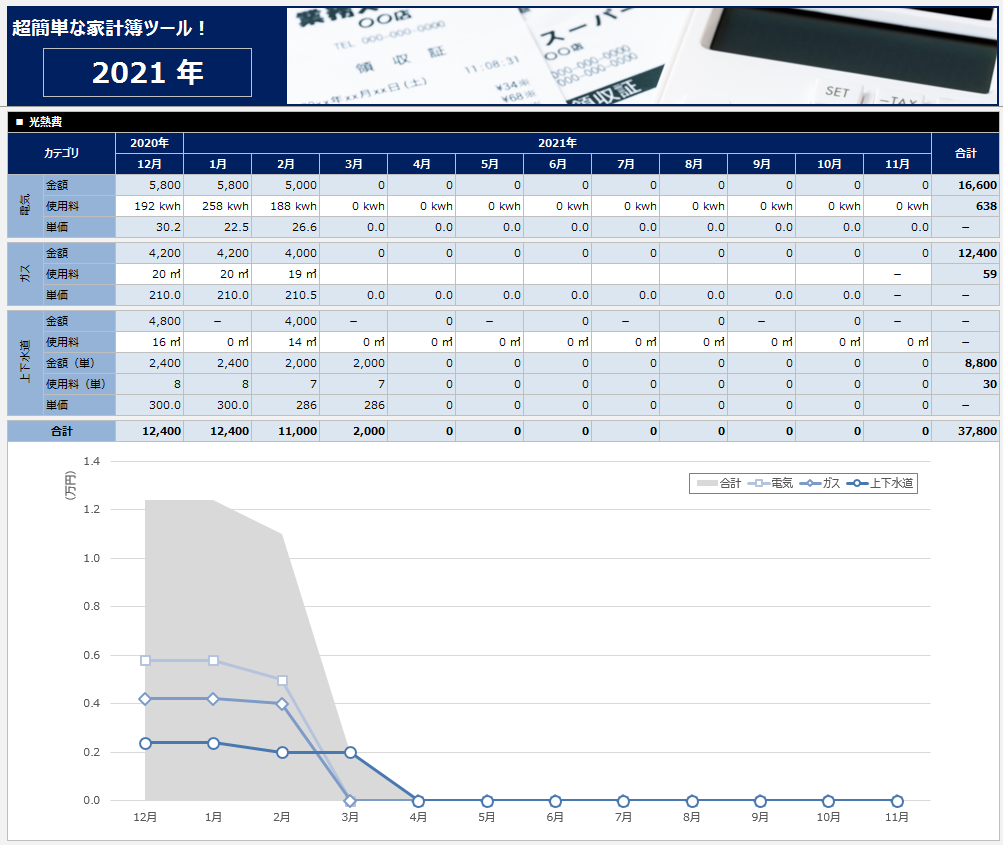Click the 電気 entry in the chart legend
The image size is (1003, 845).
(x=771, y=483)
